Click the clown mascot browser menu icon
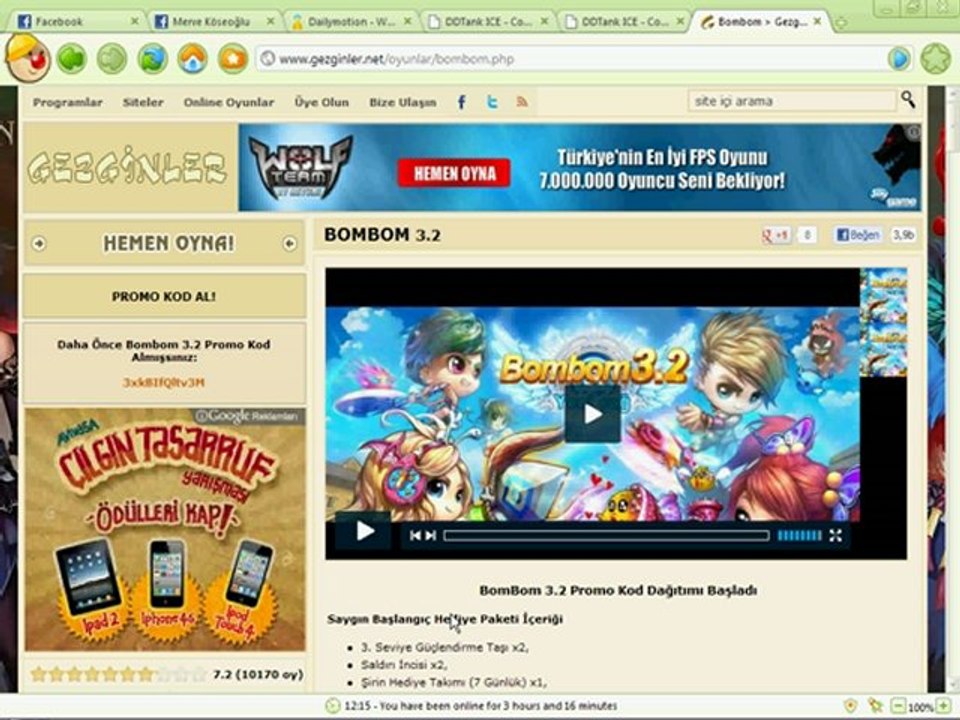The image size is (960, 720). click(27, 58)
